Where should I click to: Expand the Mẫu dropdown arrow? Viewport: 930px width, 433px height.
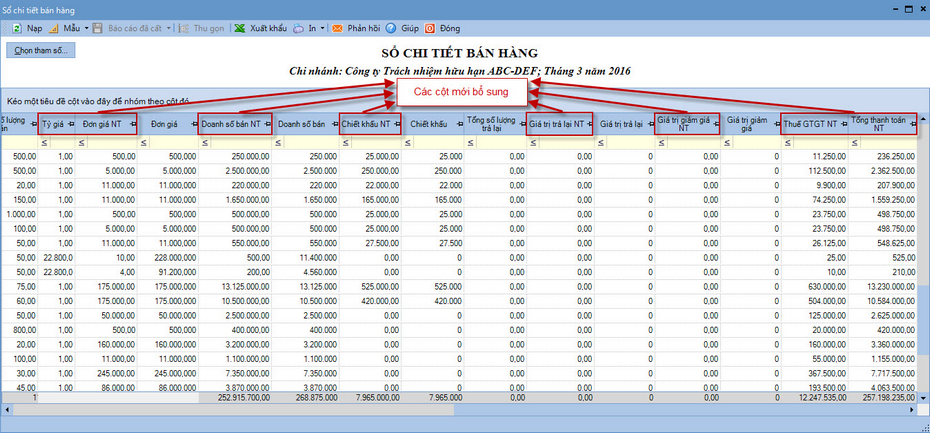click(86, 28)
